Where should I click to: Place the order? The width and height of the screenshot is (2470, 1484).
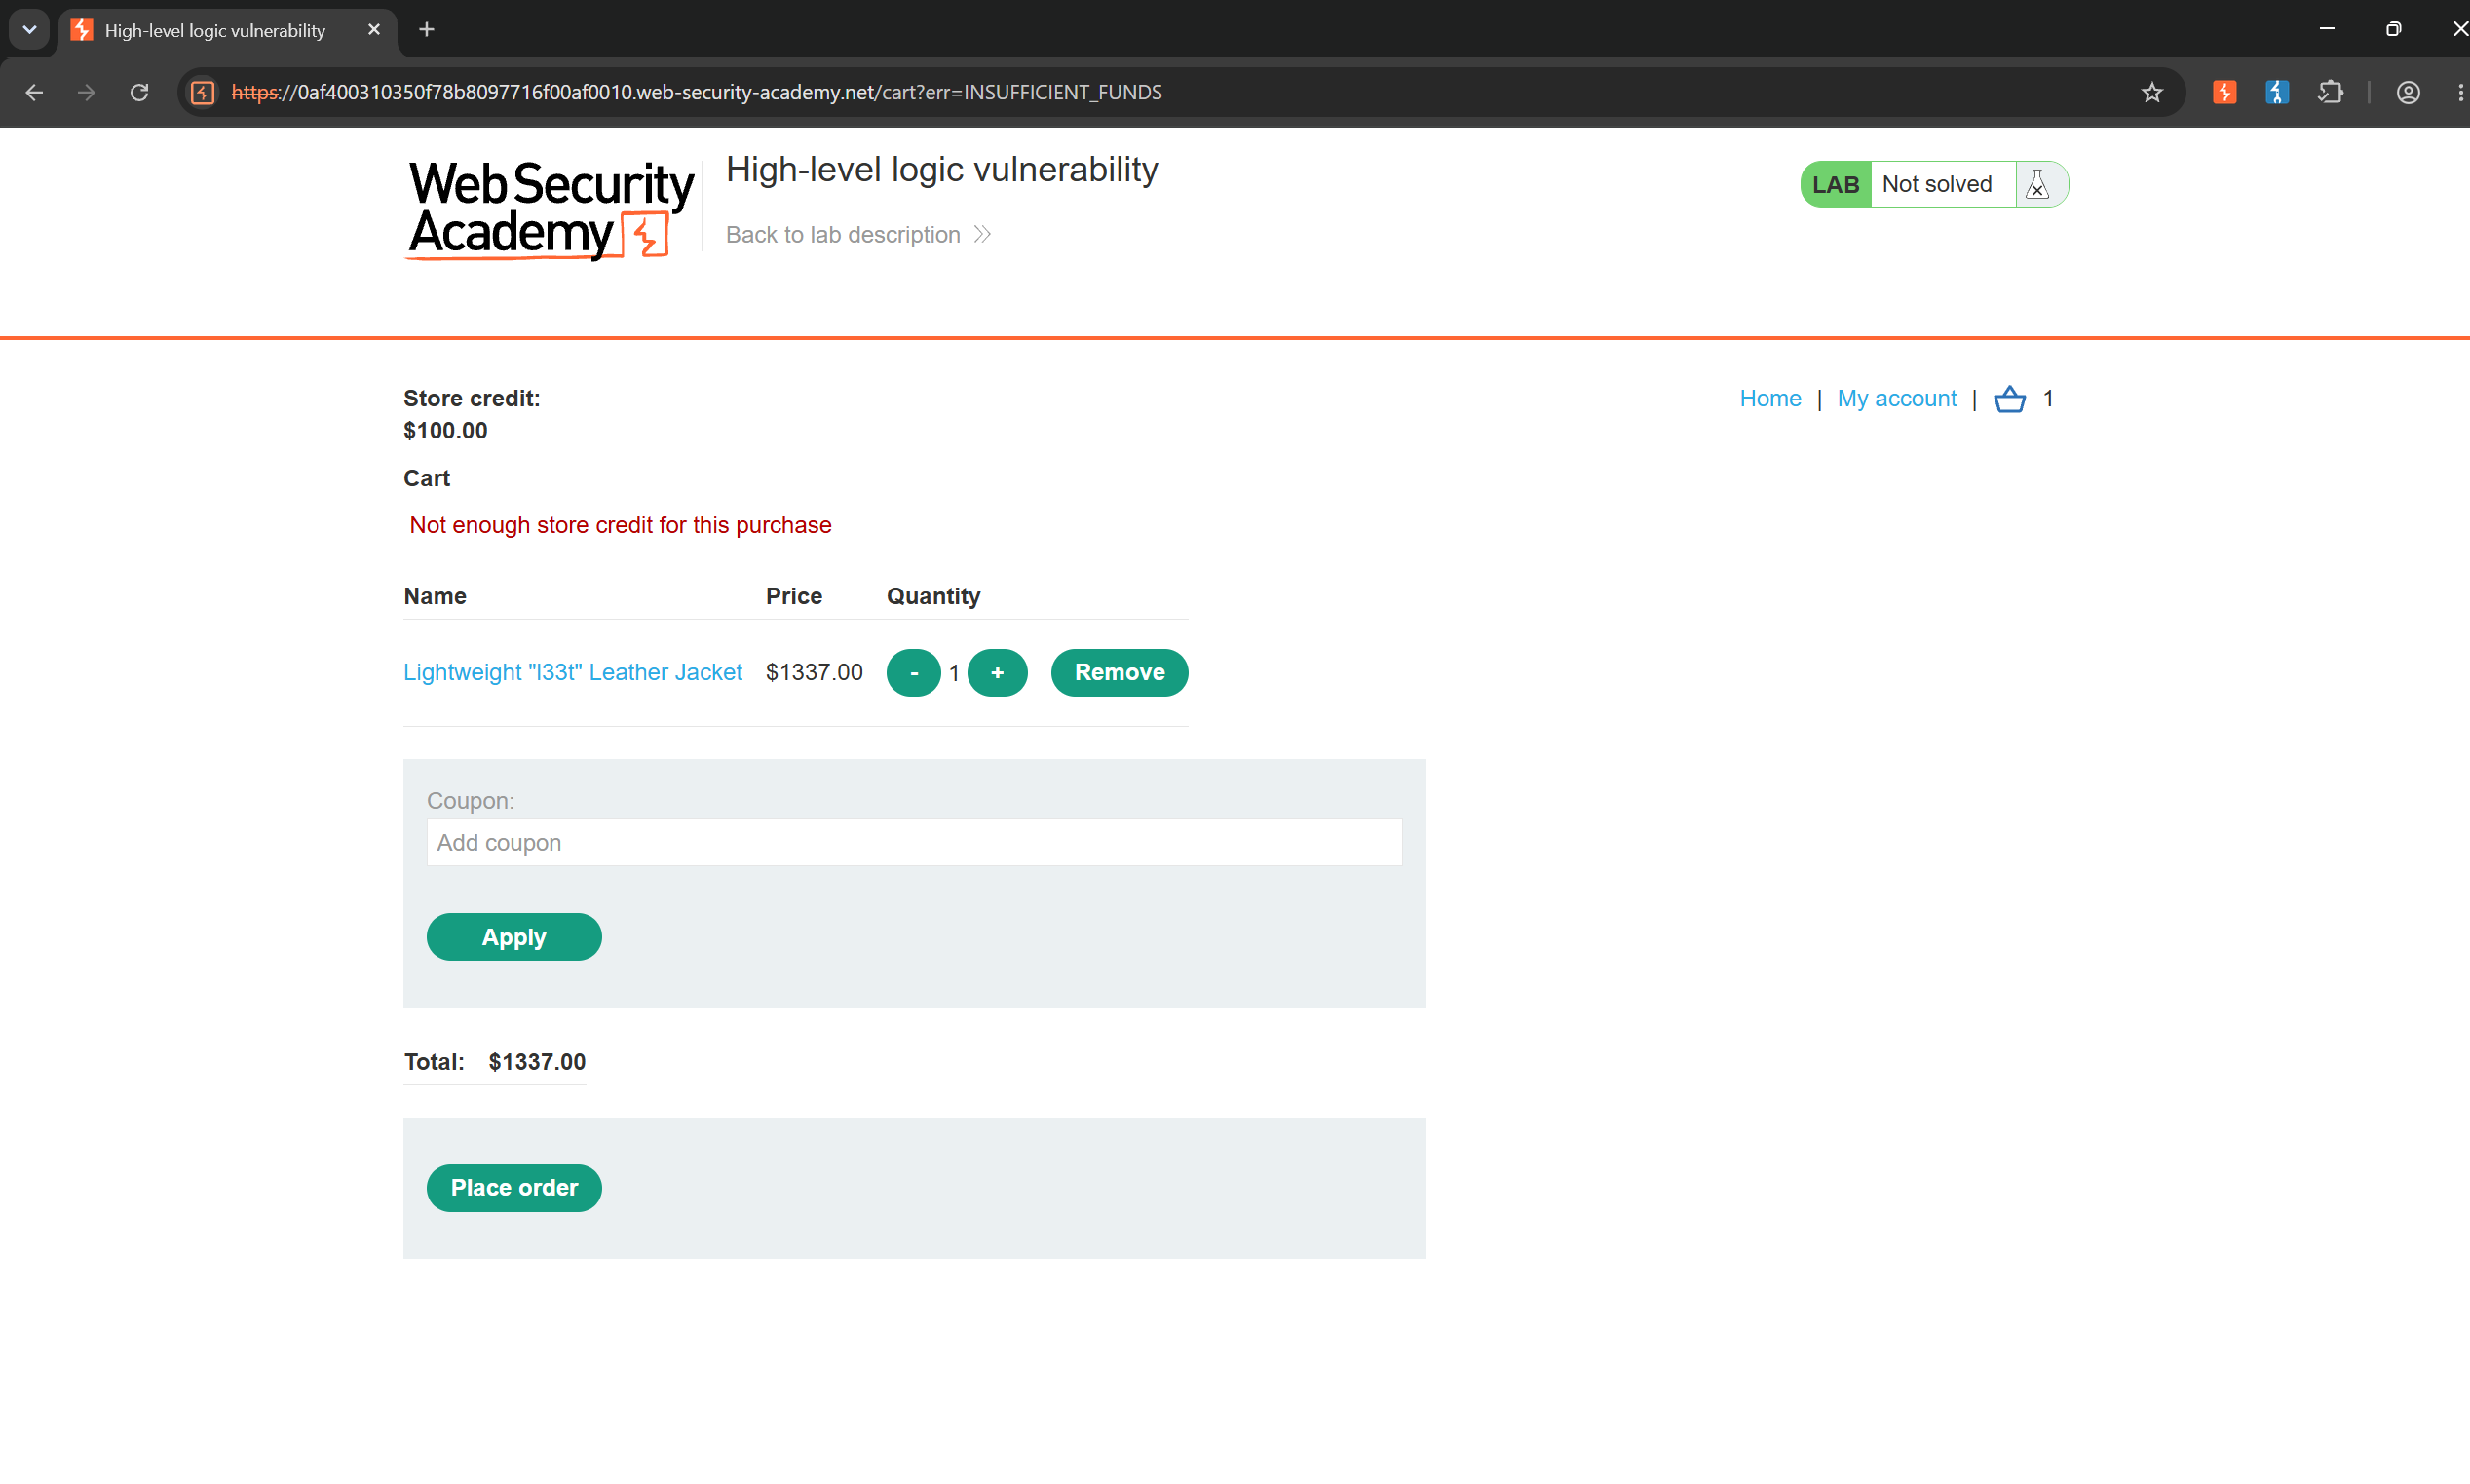[x=514, y=1187]
